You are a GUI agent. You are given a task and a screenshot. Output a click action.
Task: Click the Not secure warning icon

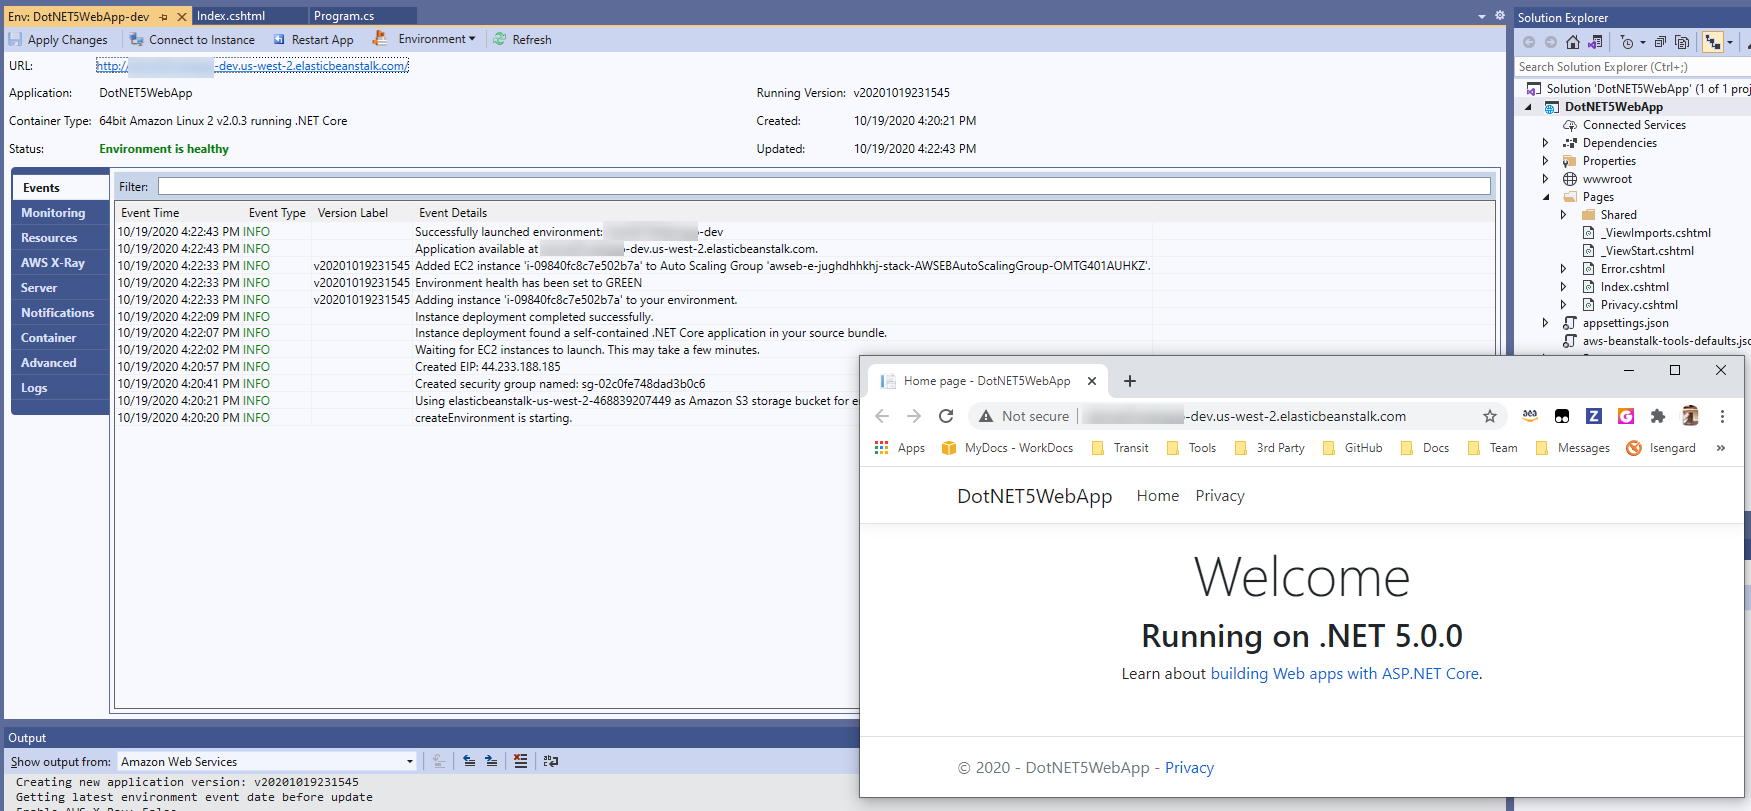(986, 416)
